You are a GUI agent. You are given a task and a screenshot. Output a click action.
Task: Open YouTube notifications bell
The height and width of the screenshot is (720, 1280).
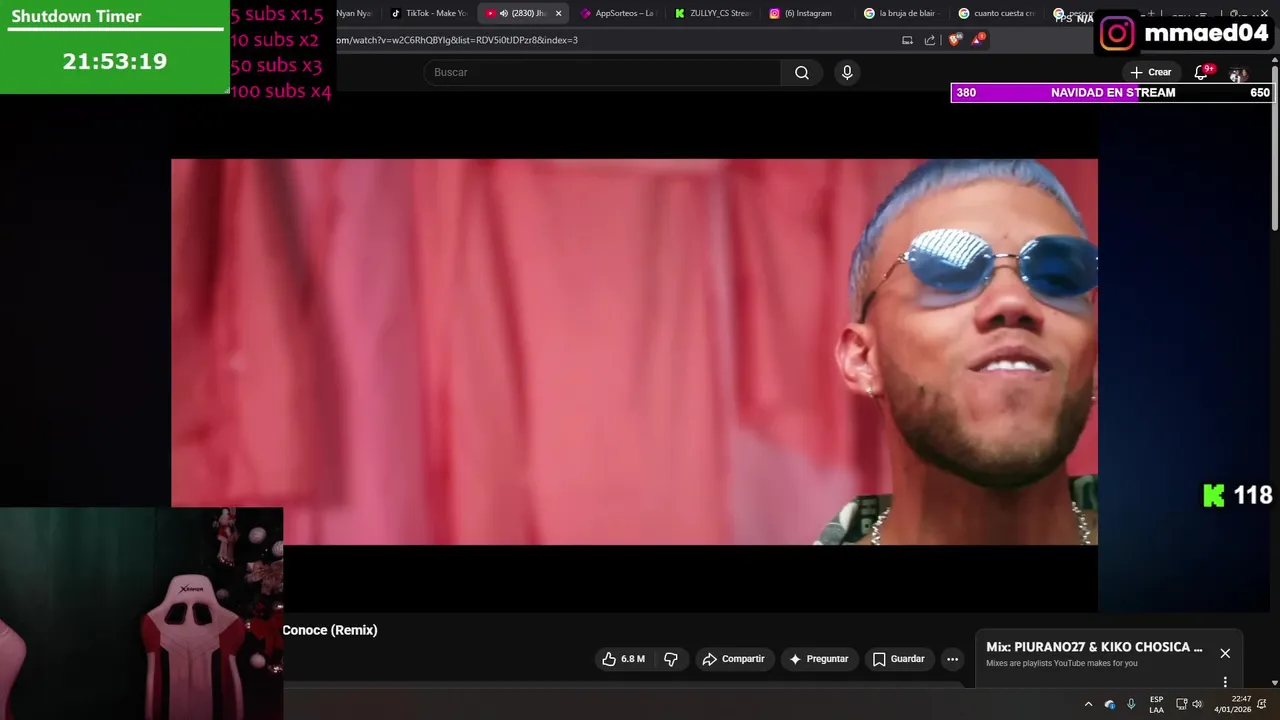(1202, 72)
